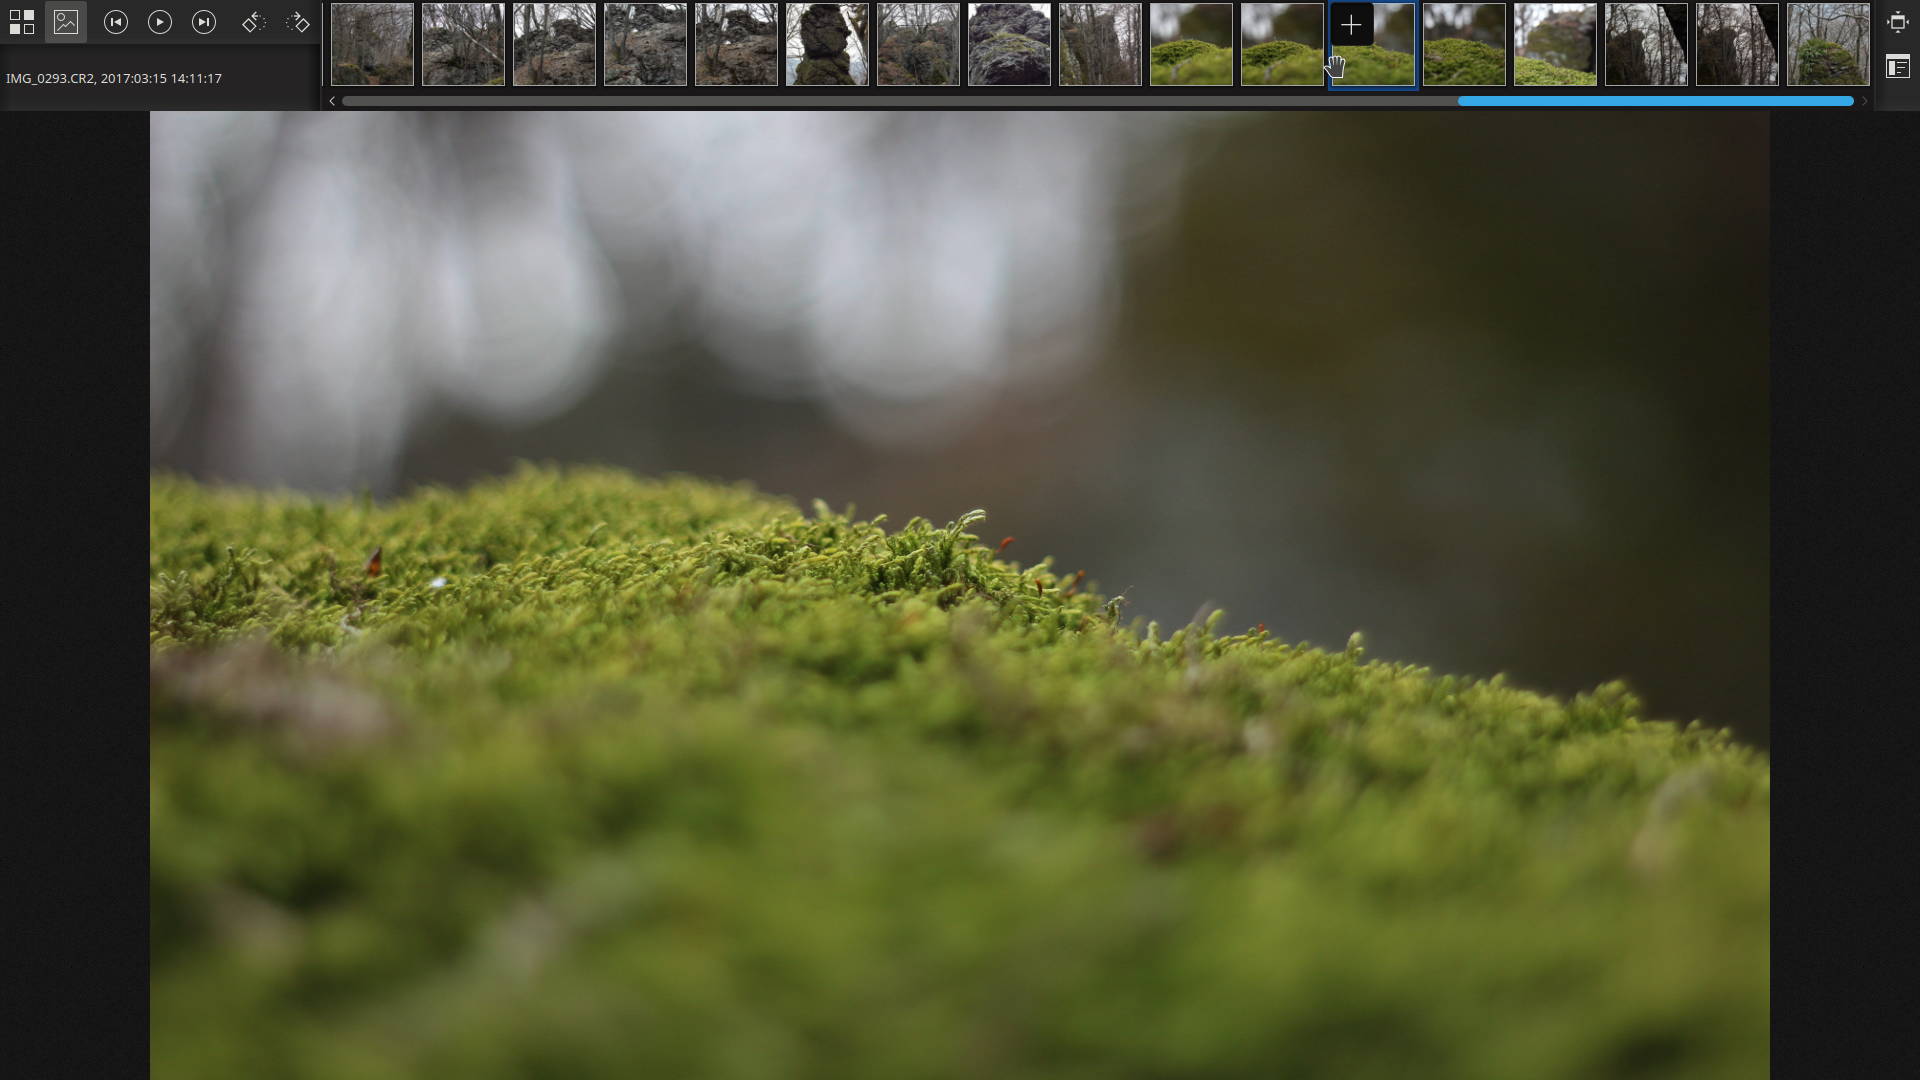This screenshot has width=1920, height=1080.
Task: Go to the previous image
Action: pyautogui.click(x=116, y=22)
